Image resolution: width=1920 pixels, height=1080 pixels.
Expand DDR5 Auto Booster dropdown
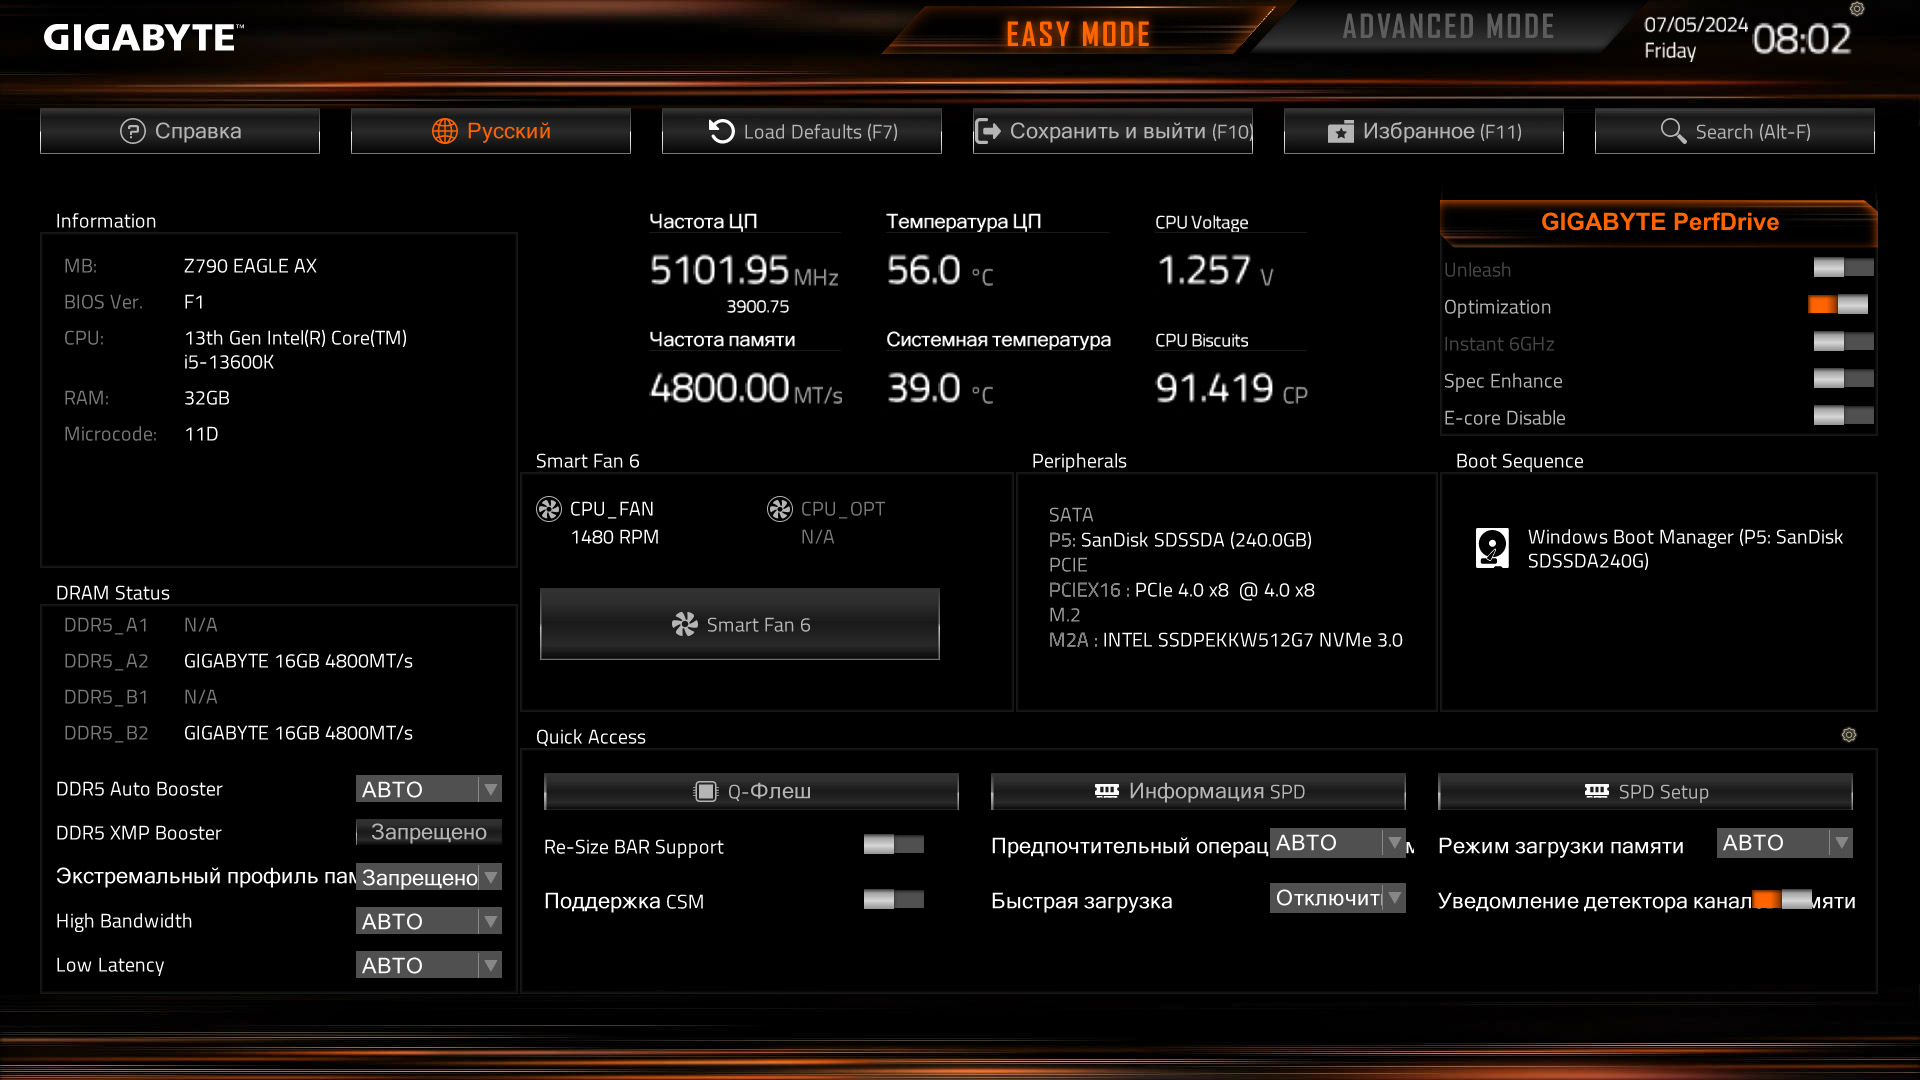pyautogui.click(x=428, y=789)
